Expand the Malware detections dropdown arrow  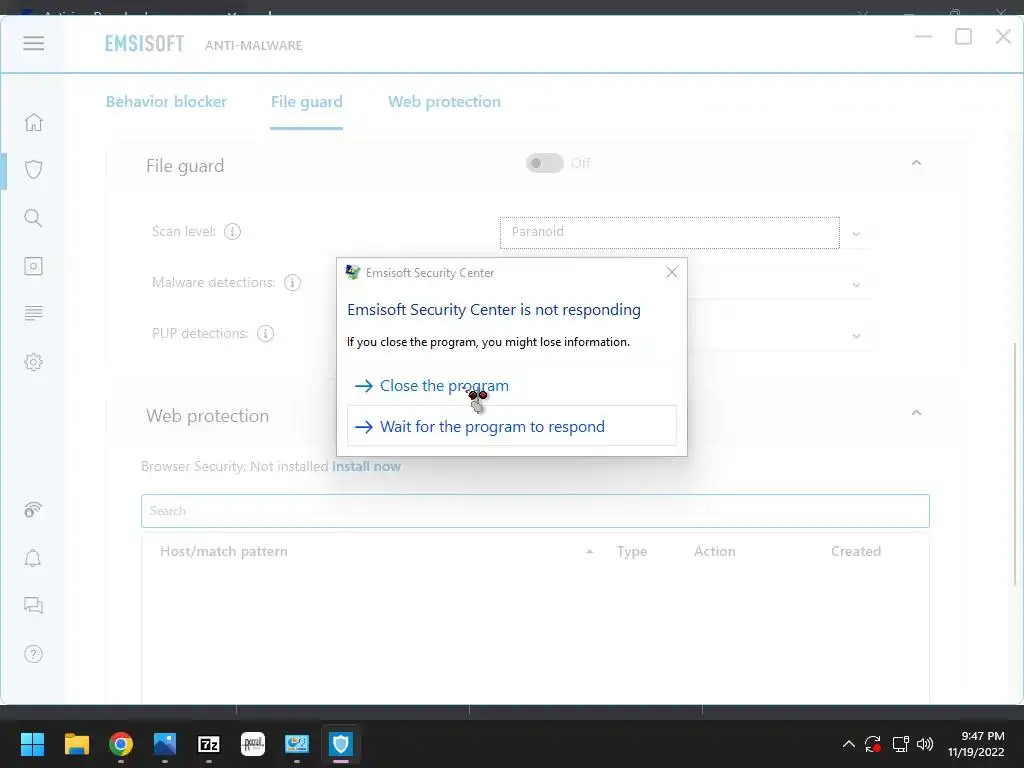856,285
